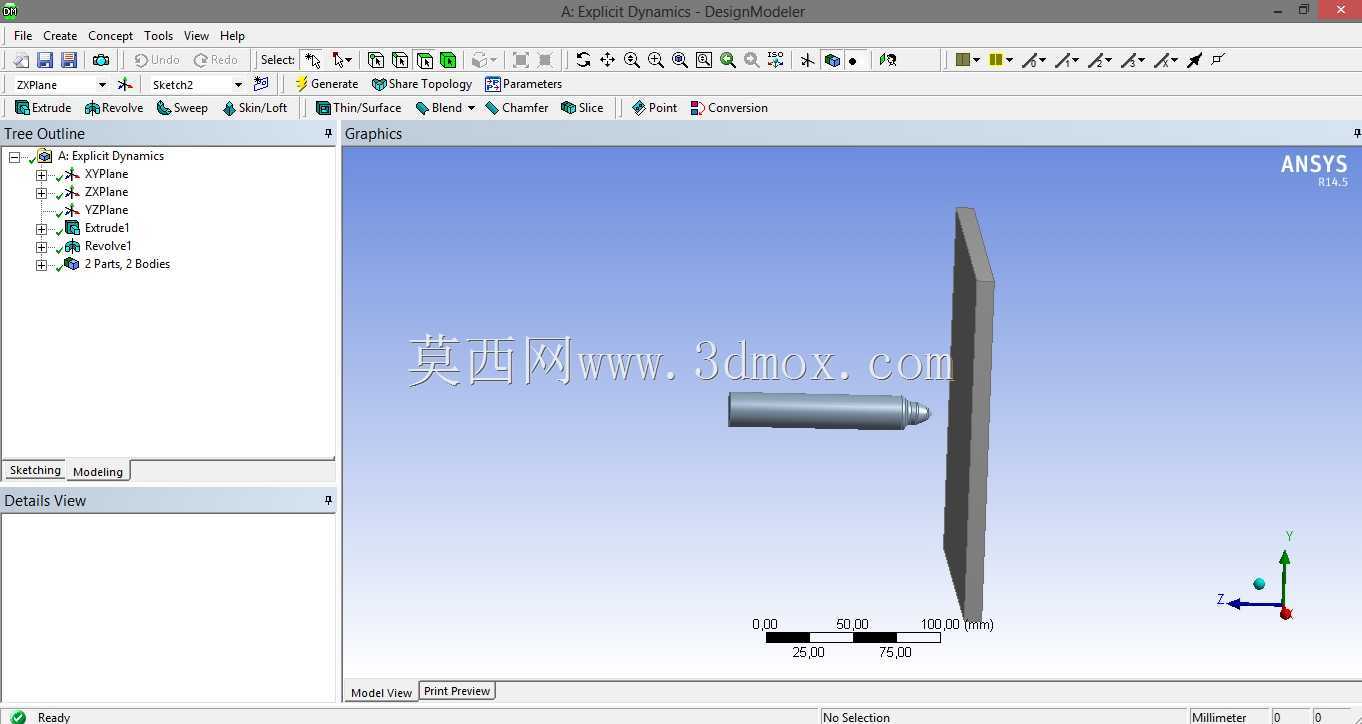Click the New Sketch icon beside Sketch2

(x=261, y=84)
